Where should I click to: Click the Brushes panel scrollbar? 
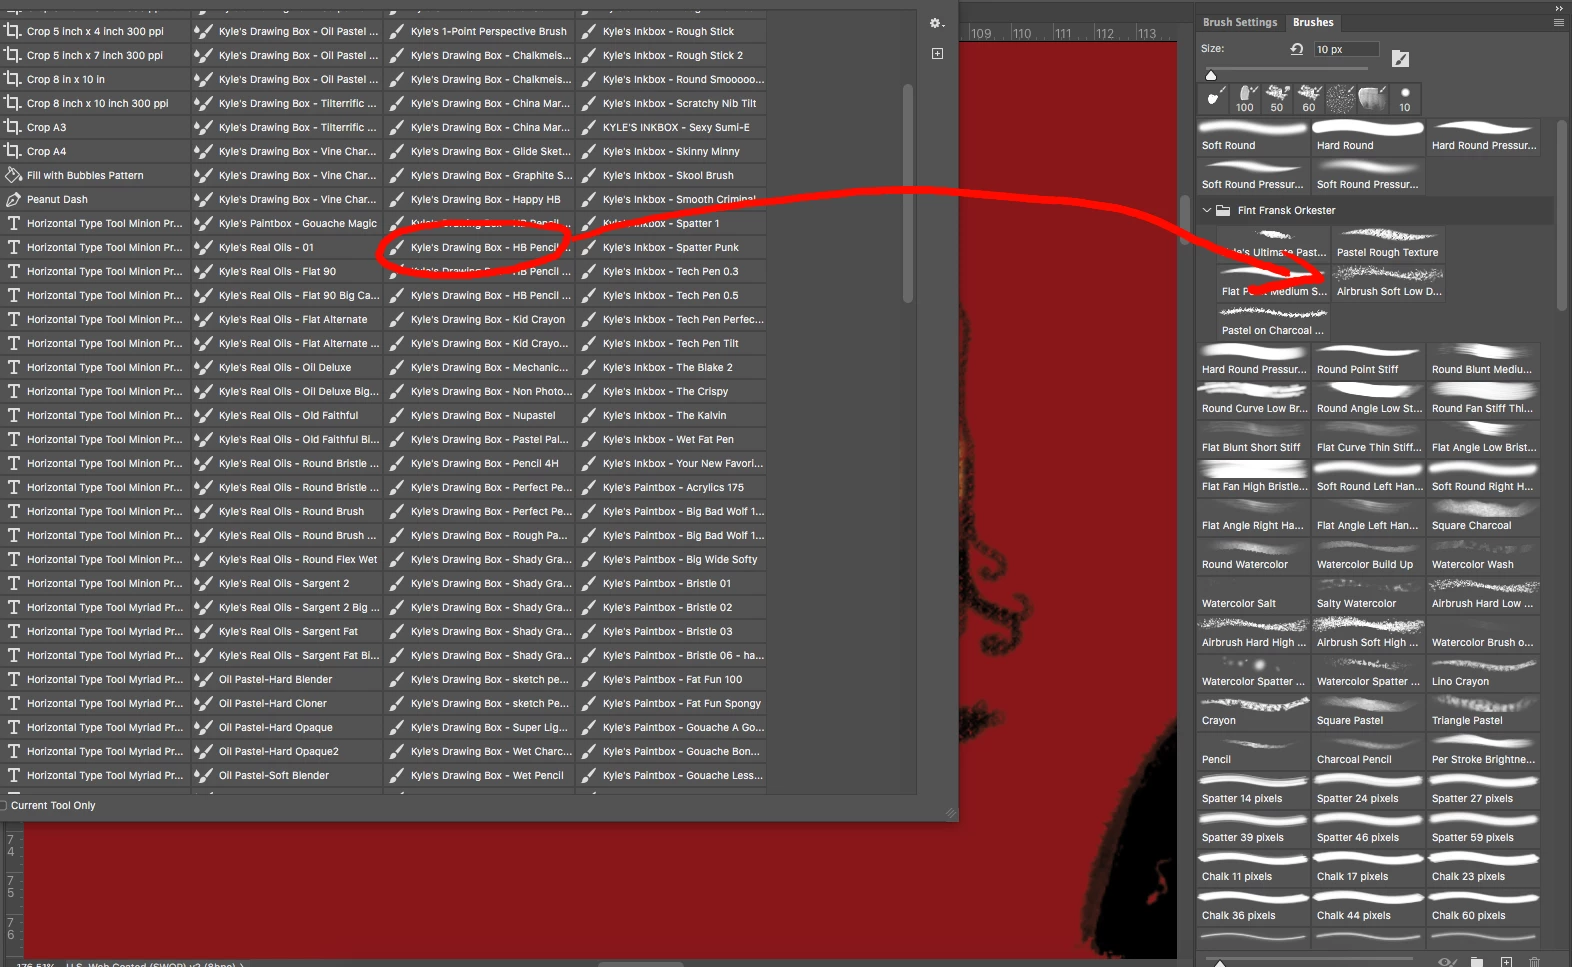pos(1561,215)
